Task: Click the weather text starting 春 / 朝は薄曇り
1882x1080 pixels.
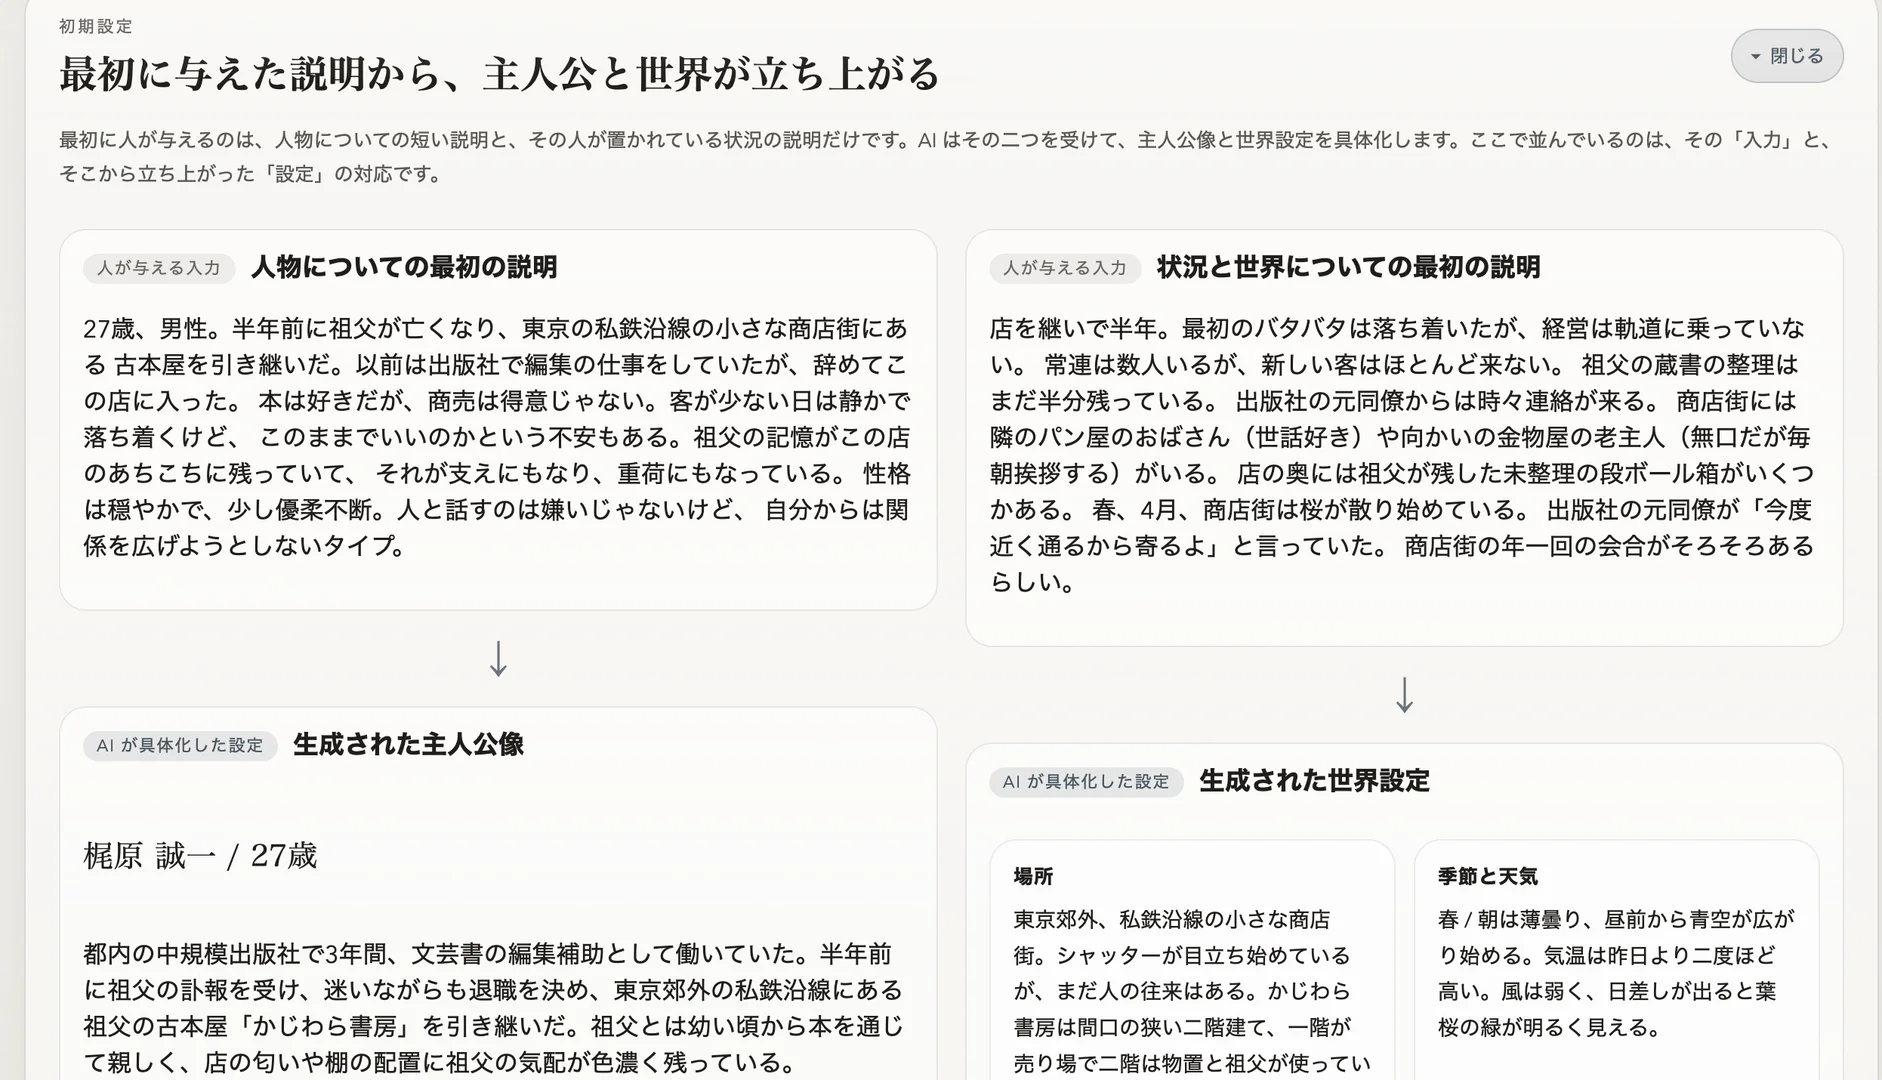Action: click(x=1616, y=973)
